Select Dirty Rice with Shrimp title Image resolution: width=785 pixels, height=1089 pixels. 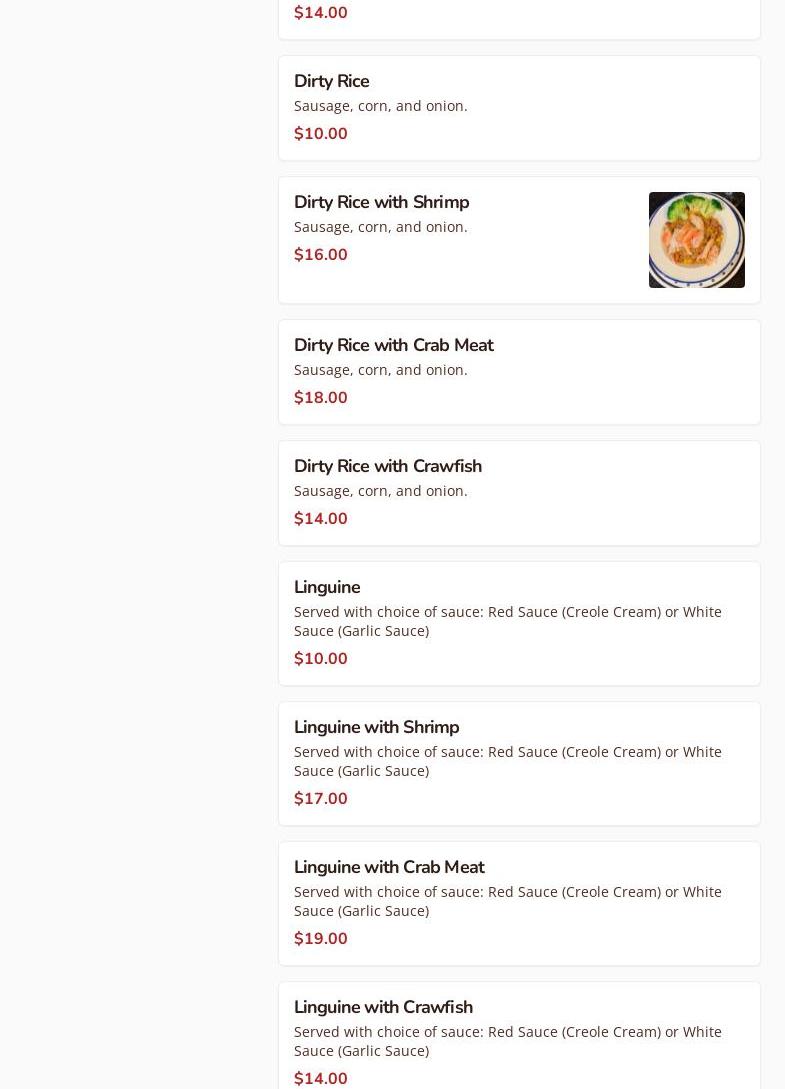pos(381,202)
